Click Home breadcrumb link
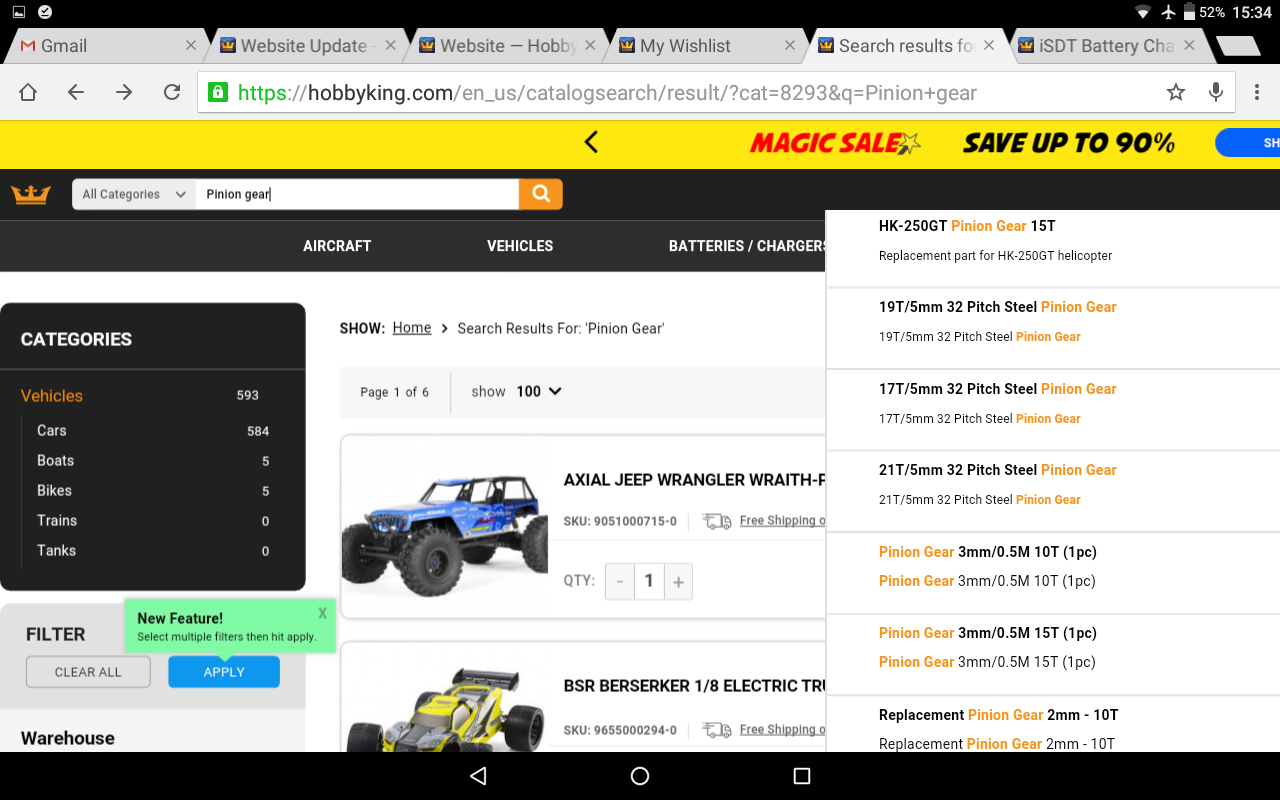Image resolution: width=1280 pixels, height=800 pixels. pos(412,328)
